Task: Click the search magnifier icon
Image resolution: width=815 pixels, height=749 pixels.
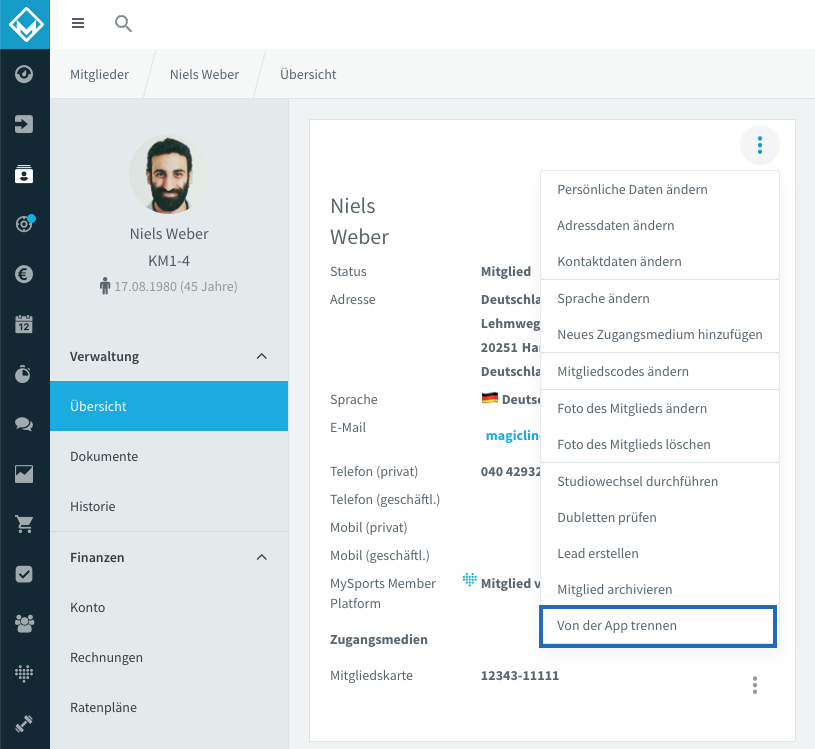Action: (x=123, y=23)
